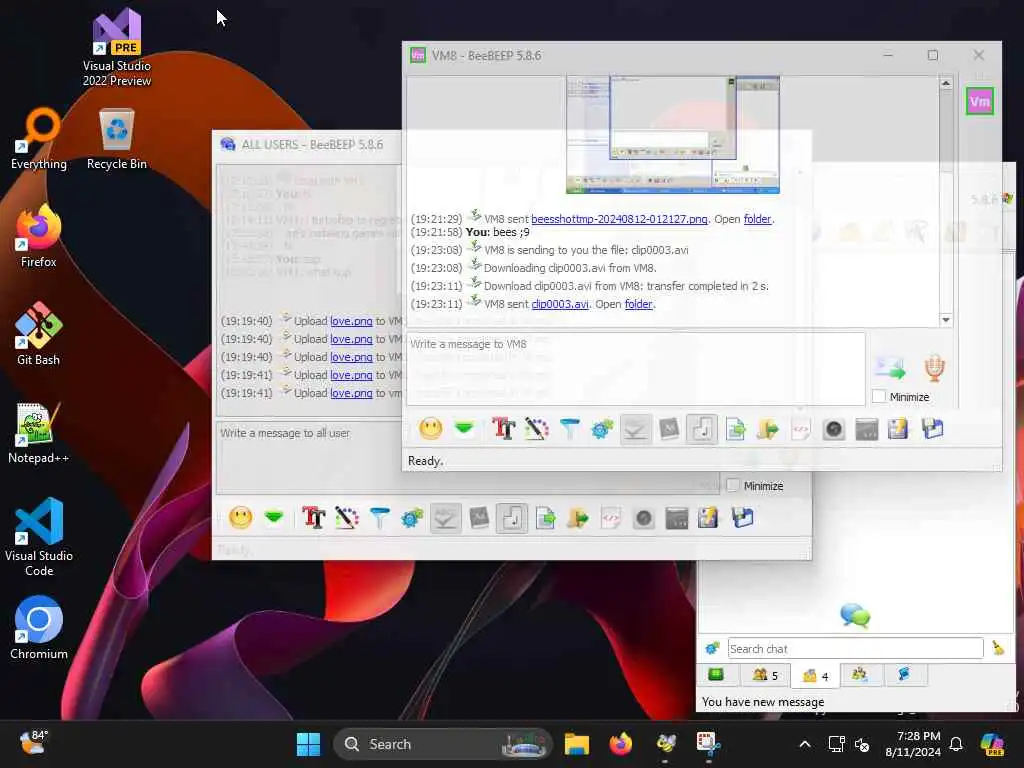Switch to users tab showing 5
The height and width of the screenshot is (768, 1024).
[x=765, y=675]
